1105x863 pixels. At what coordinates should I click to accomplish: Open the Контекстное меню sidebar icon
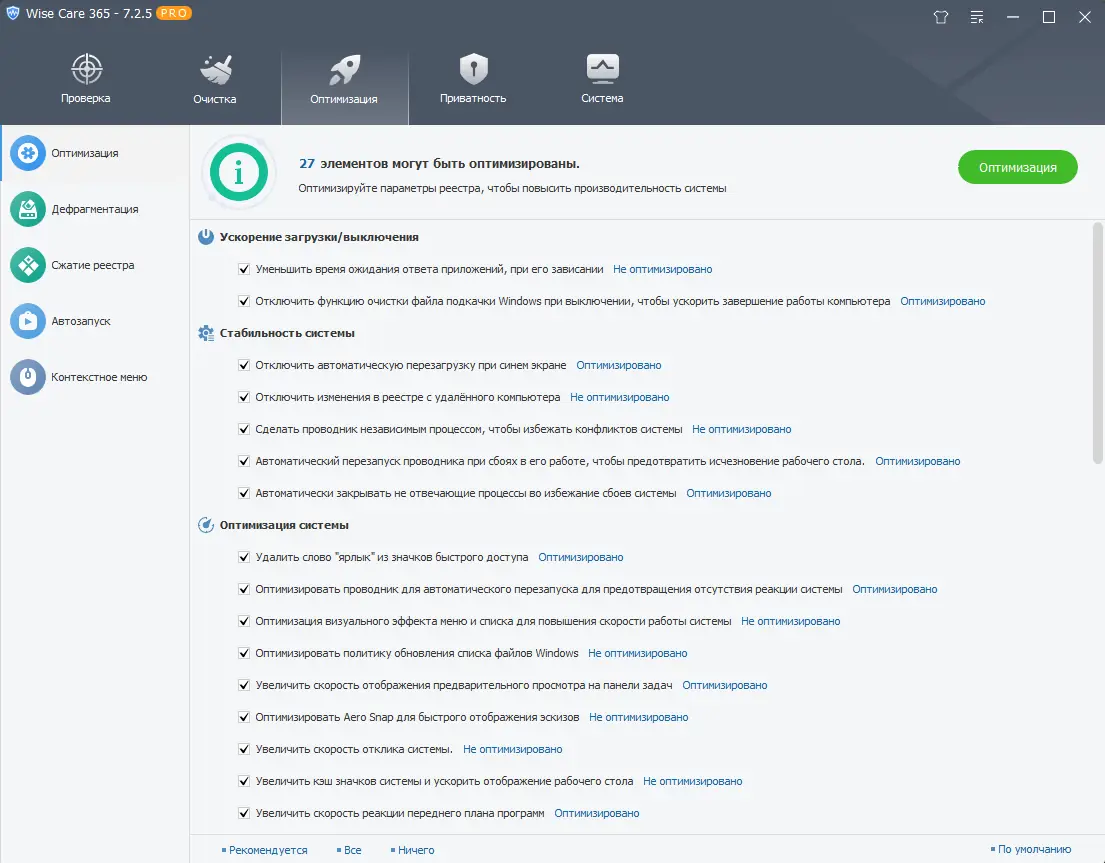[x=27, y=376]
